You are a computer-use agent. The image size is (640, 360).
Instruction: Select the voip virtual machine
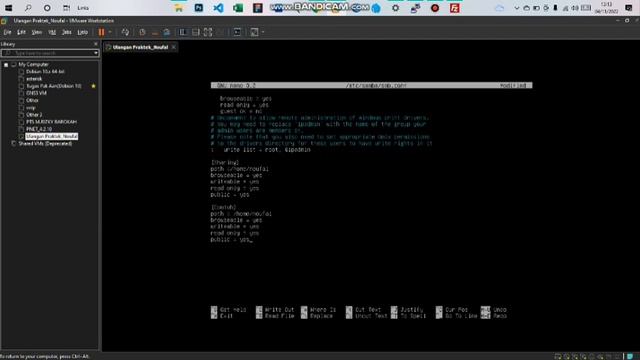click(31, 108)
